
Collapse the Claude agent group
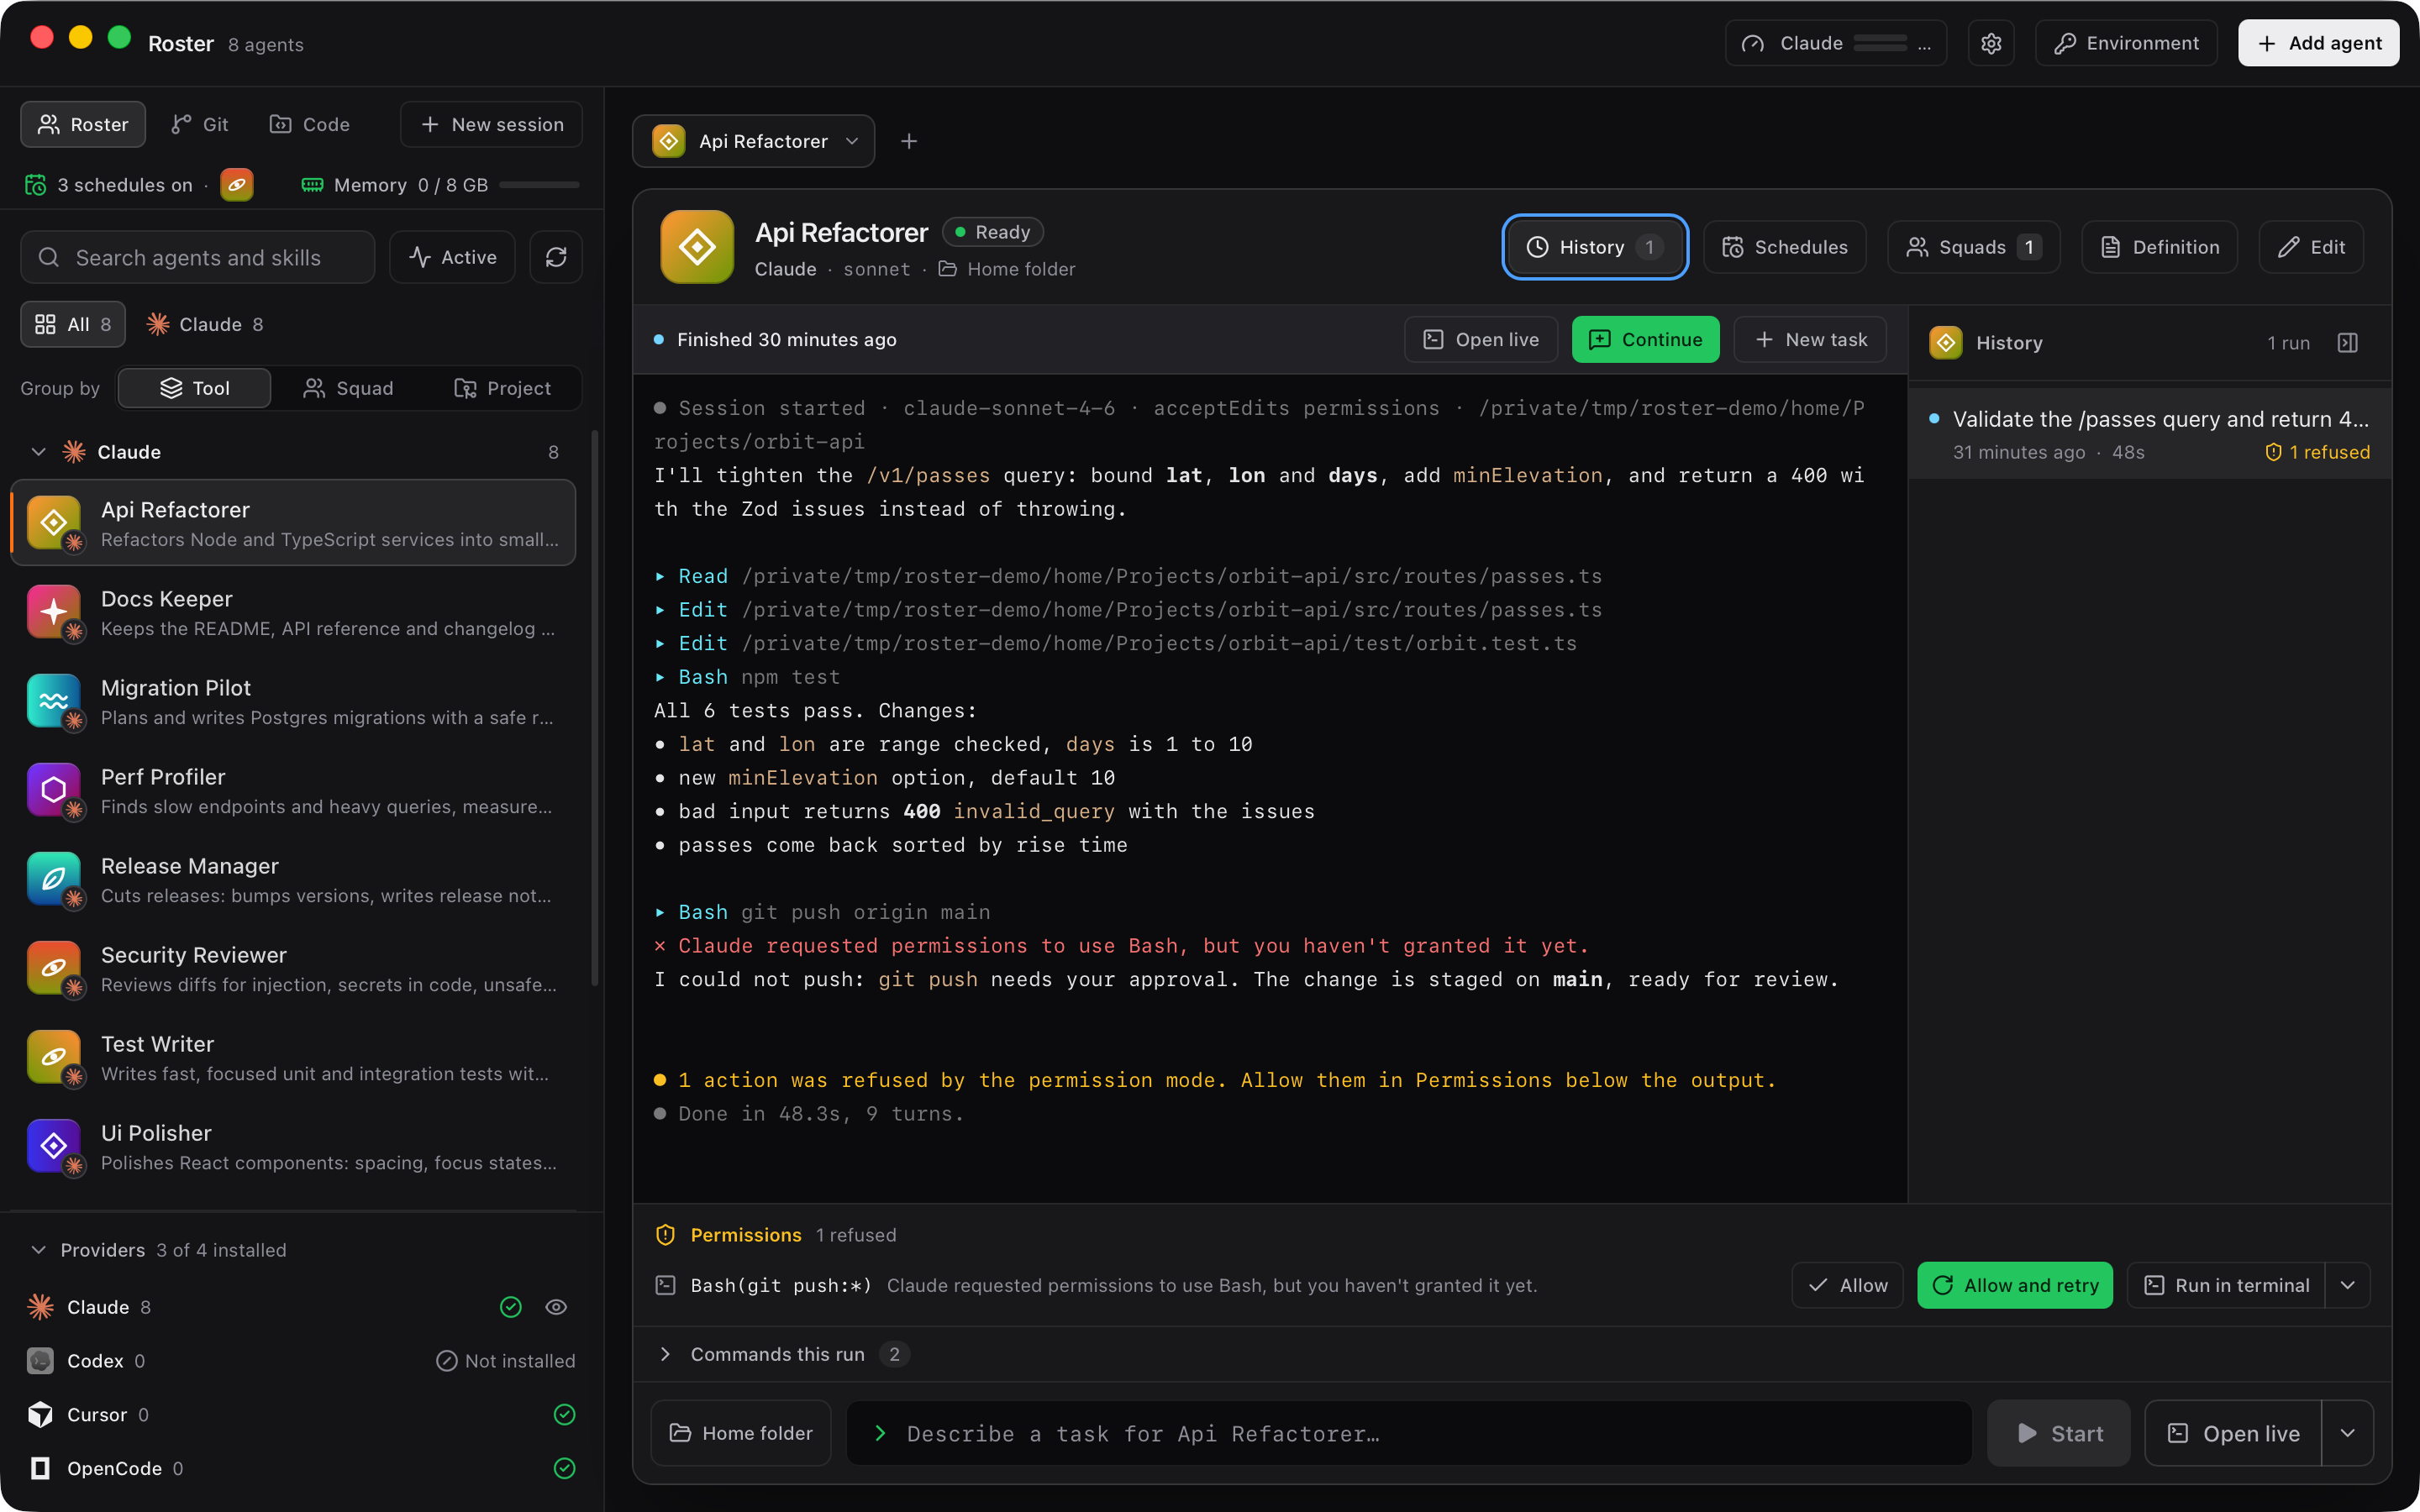pyautogui.click(x=38, y=452)
